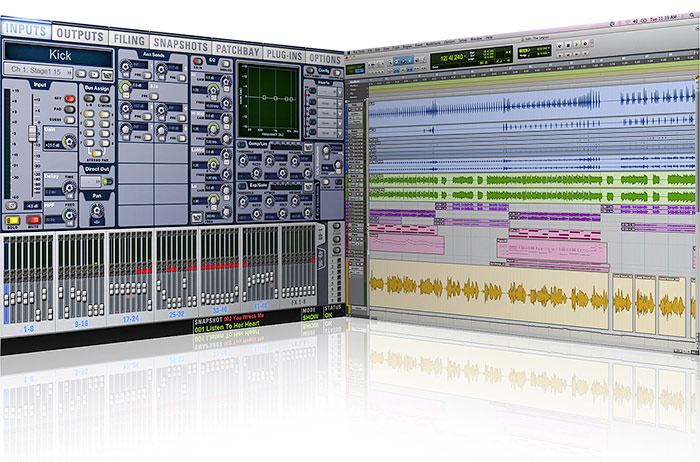This screenshot has width=700, height=462.
Task: Click the Hi Mid band EQ gain knob
Action: [226, 120]
